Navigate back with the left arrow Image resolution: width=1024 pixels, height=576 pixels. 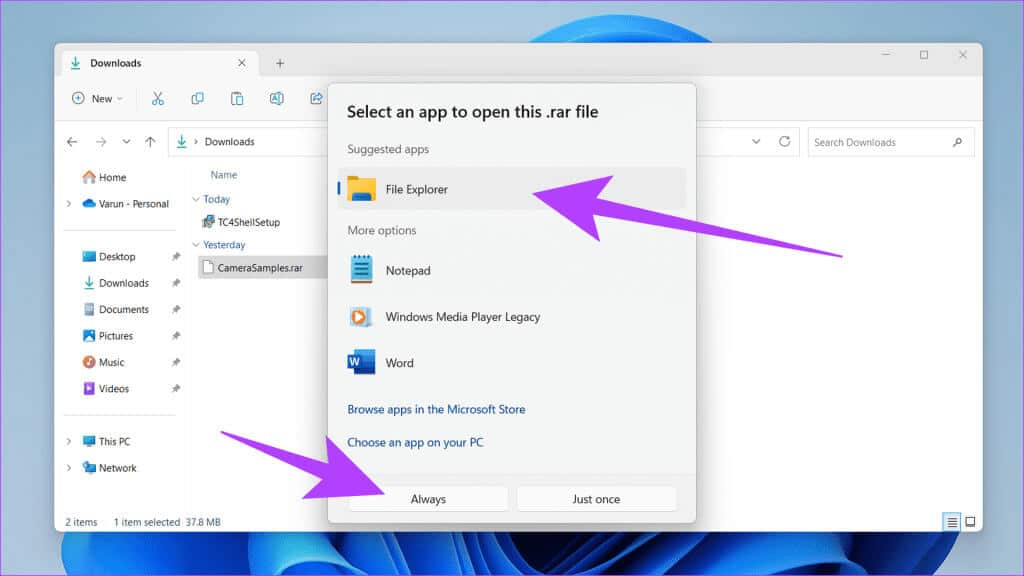[x=72, y=142]
